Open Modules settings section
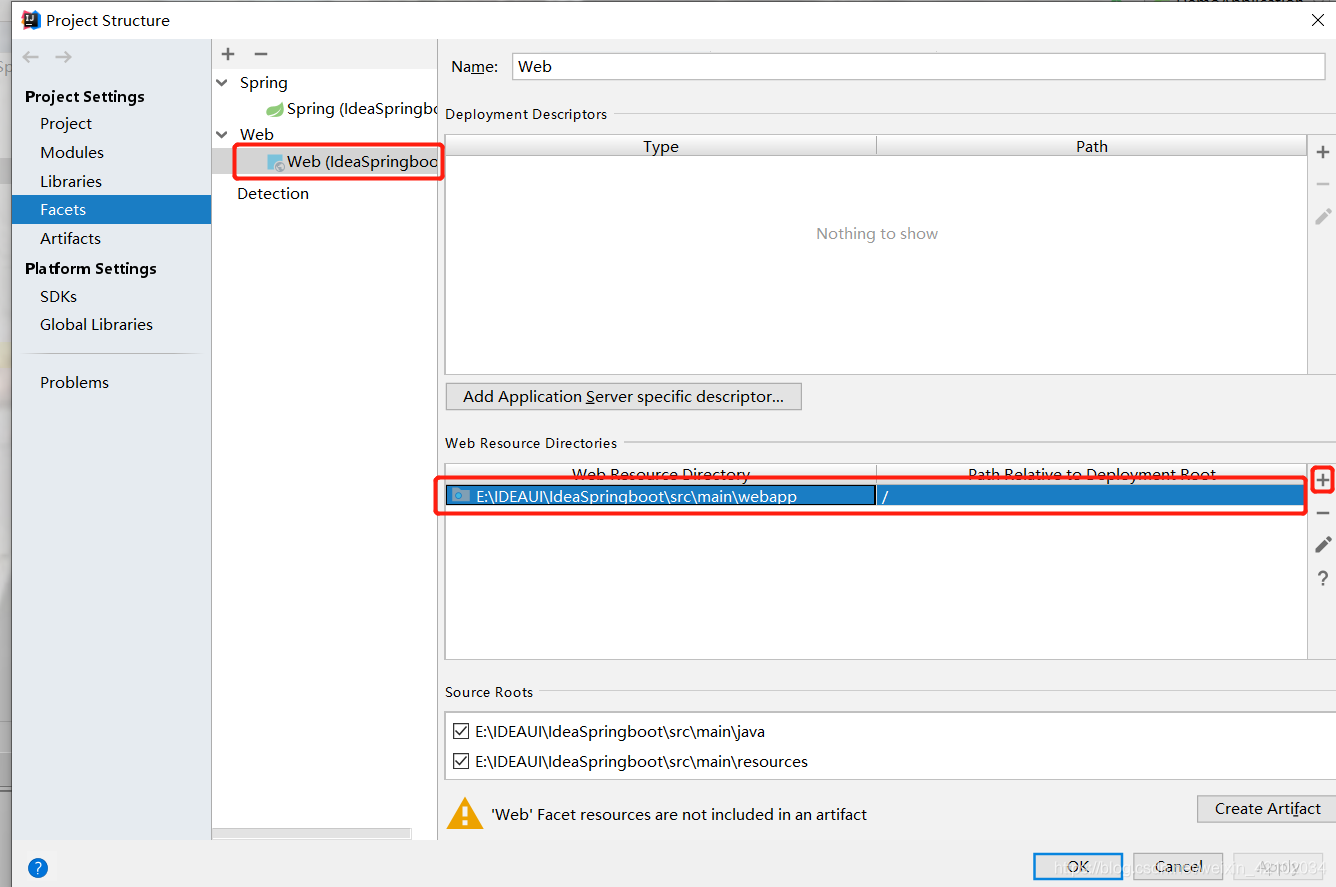Viewport: 1336px width, 887px height. [x=72, y=152]
